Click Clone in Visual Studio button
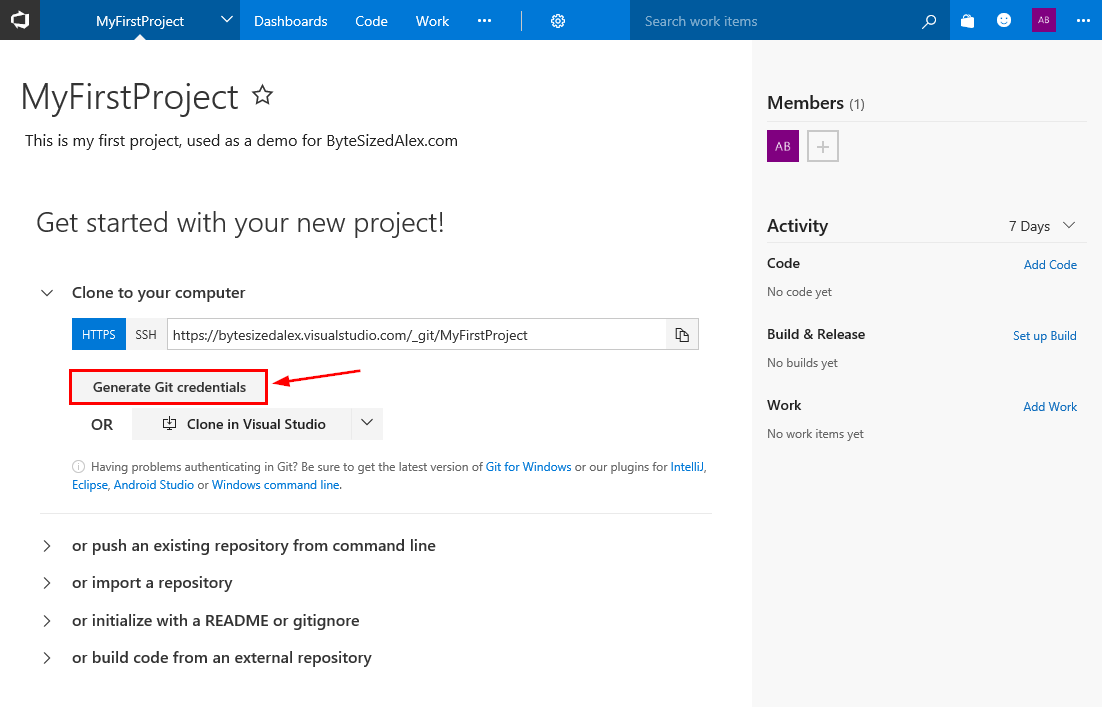The width and height of the screenshot is (1102, 707). [242, 424]
